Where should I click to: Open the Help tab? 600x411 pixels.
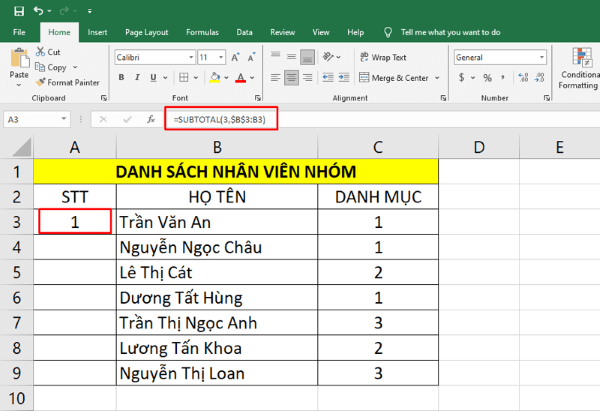355,32
